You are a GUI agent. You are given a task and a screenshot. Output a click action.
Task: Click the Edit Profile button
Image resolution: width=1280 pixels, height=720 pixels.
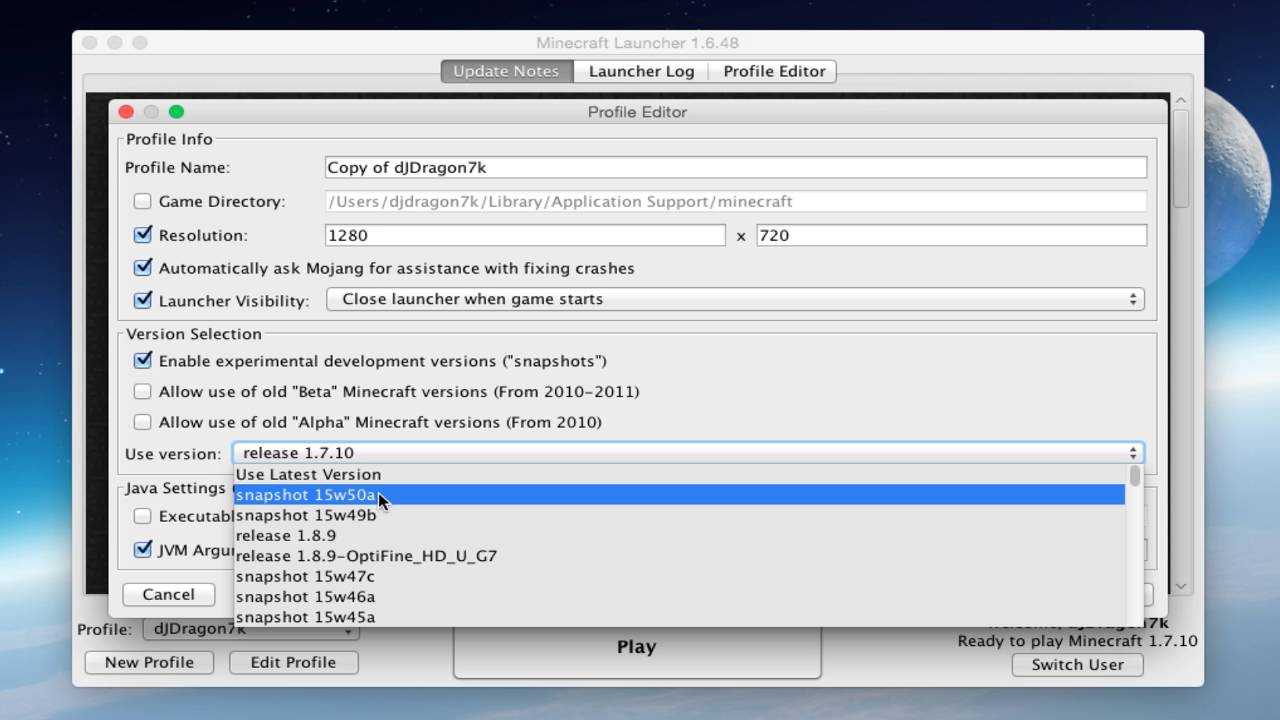[293, 662]
